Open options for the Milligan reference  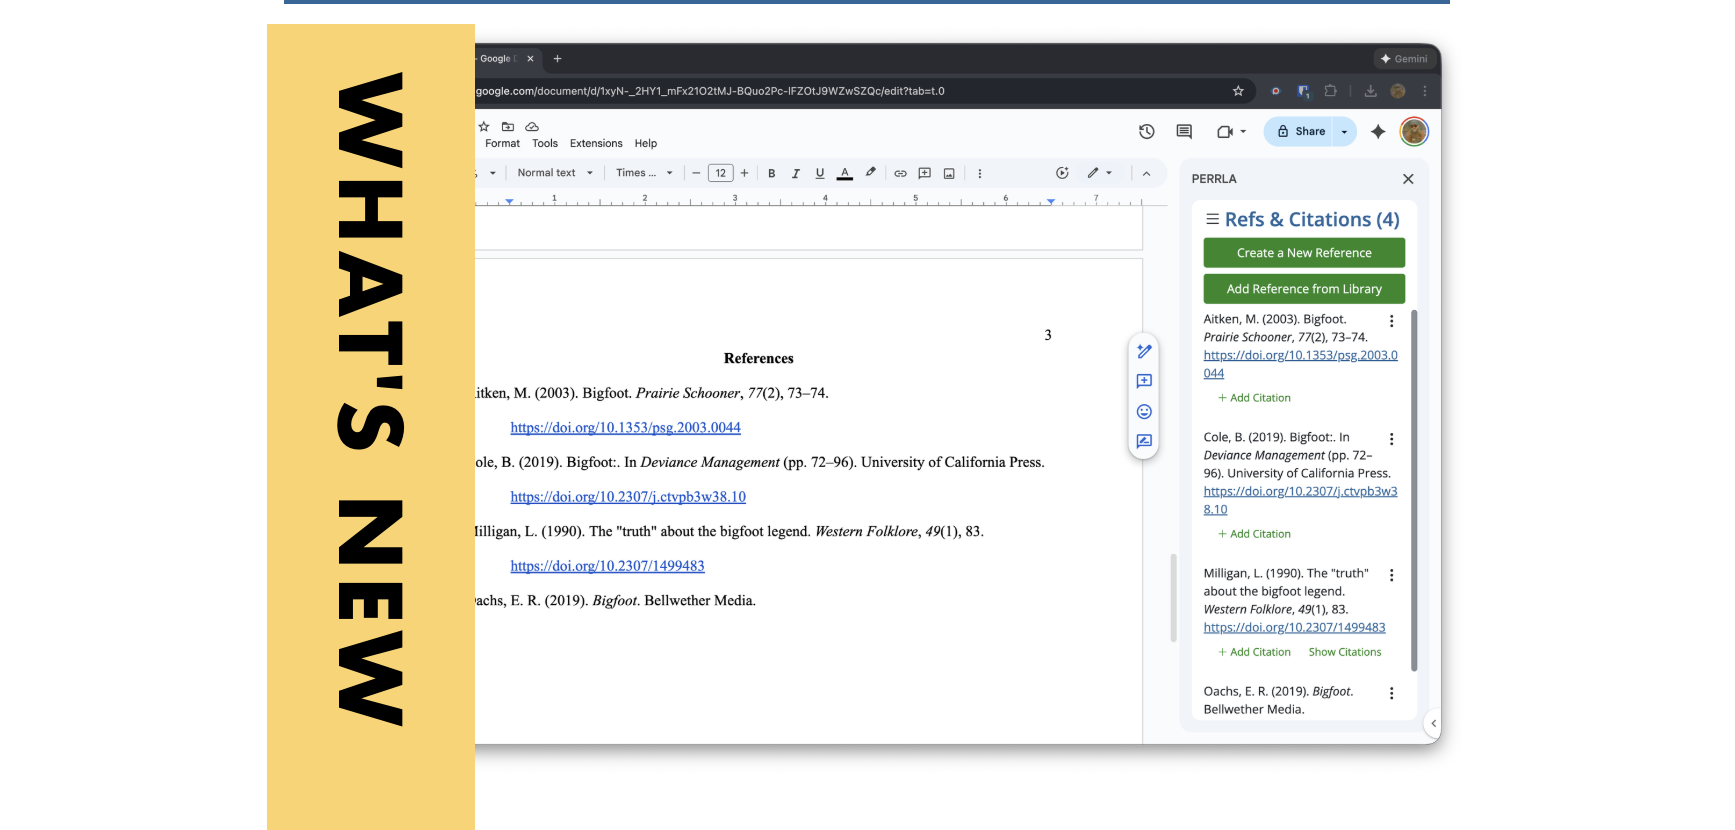point(1391,575)
